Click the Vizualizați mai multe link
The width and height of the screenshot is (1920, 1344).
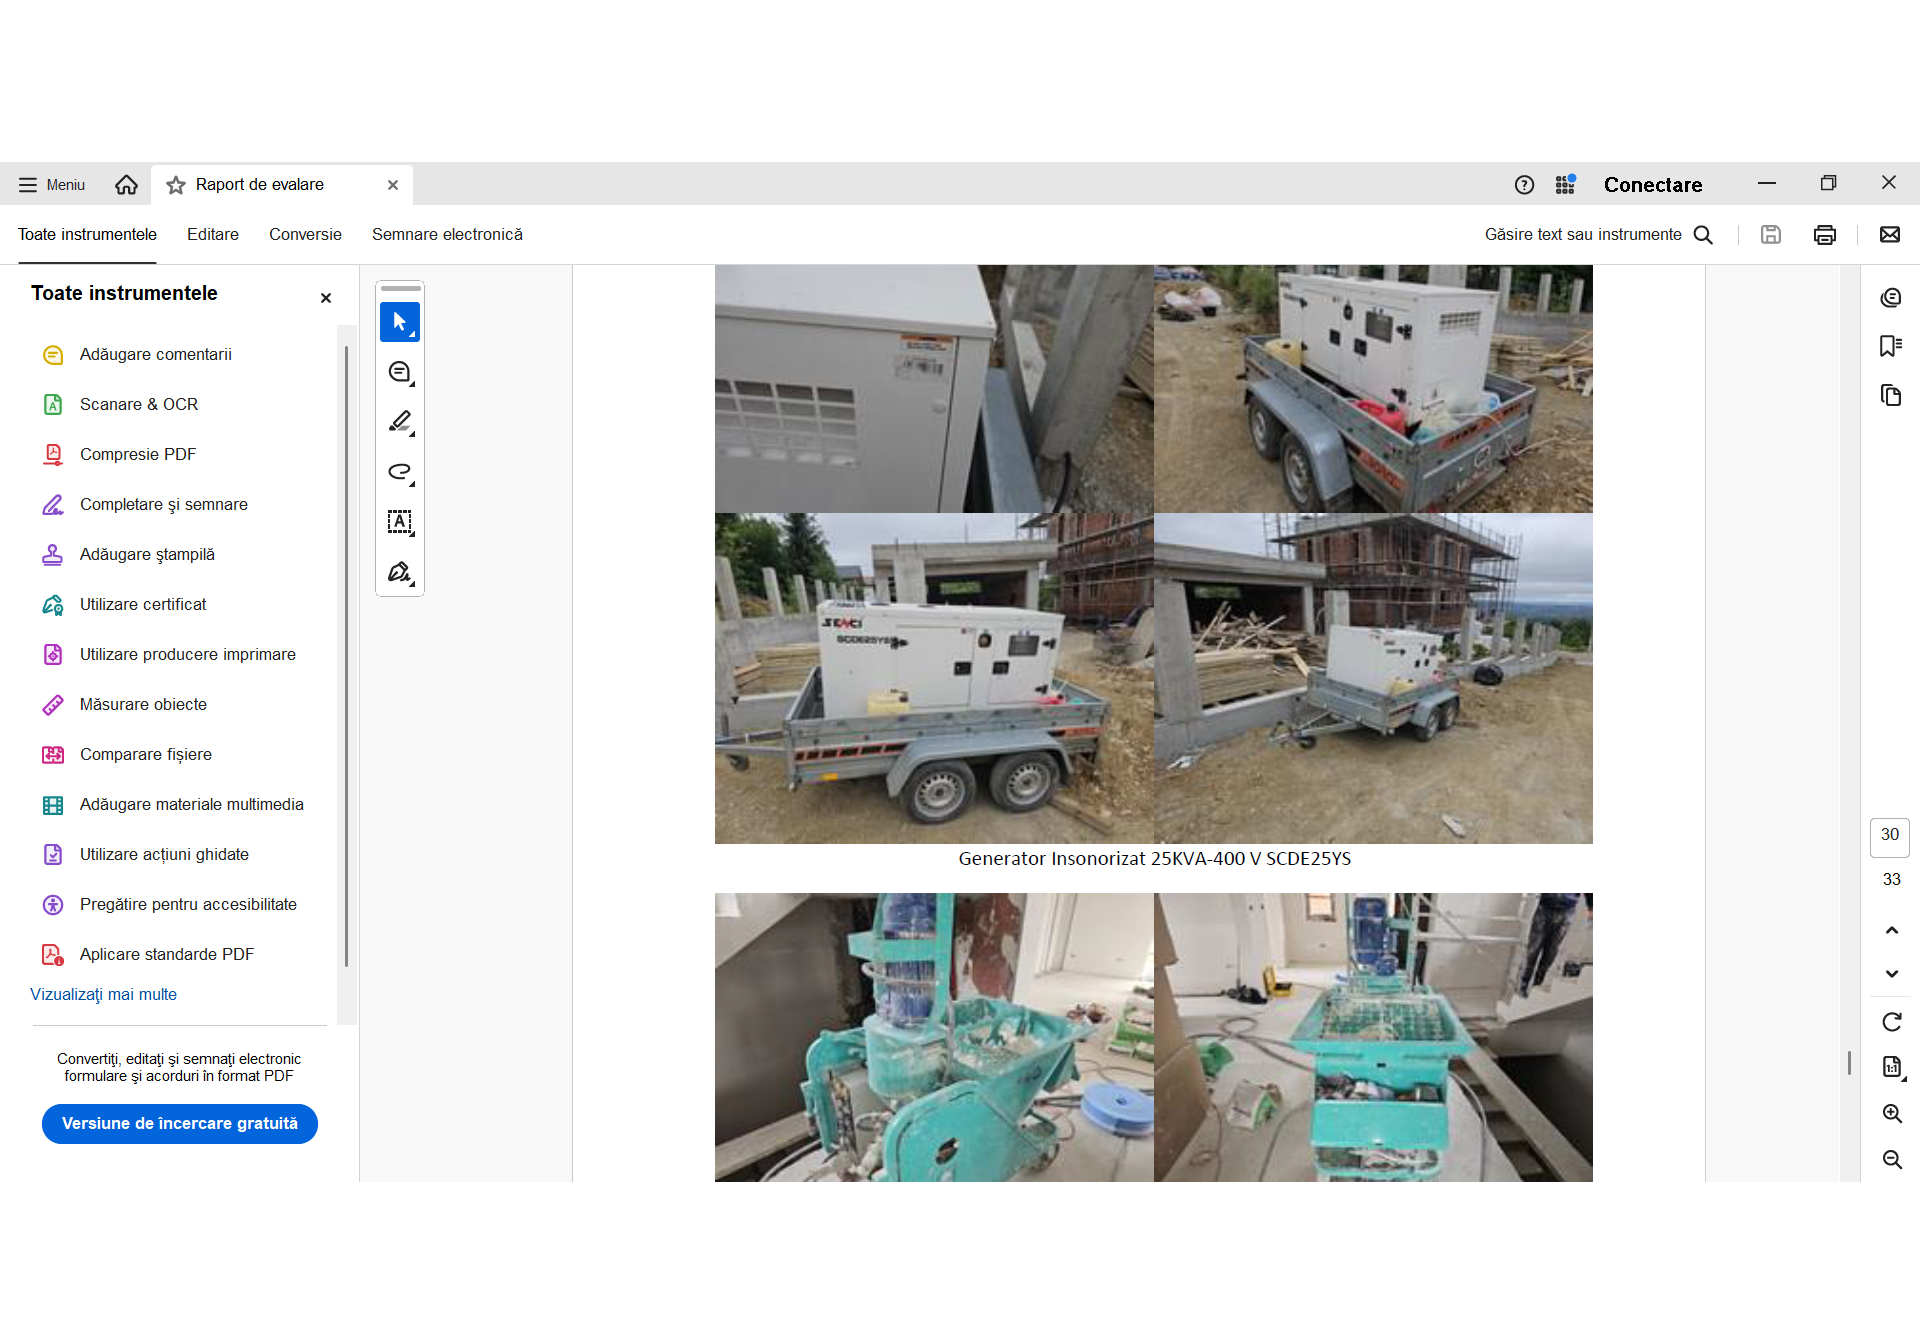(x=103, y=995)
